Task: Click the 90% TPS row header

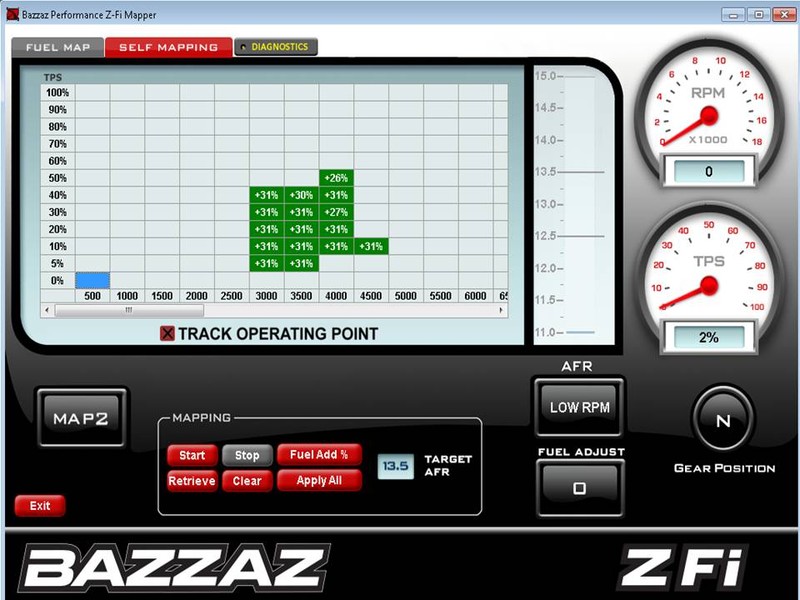Action: (58, 110)
